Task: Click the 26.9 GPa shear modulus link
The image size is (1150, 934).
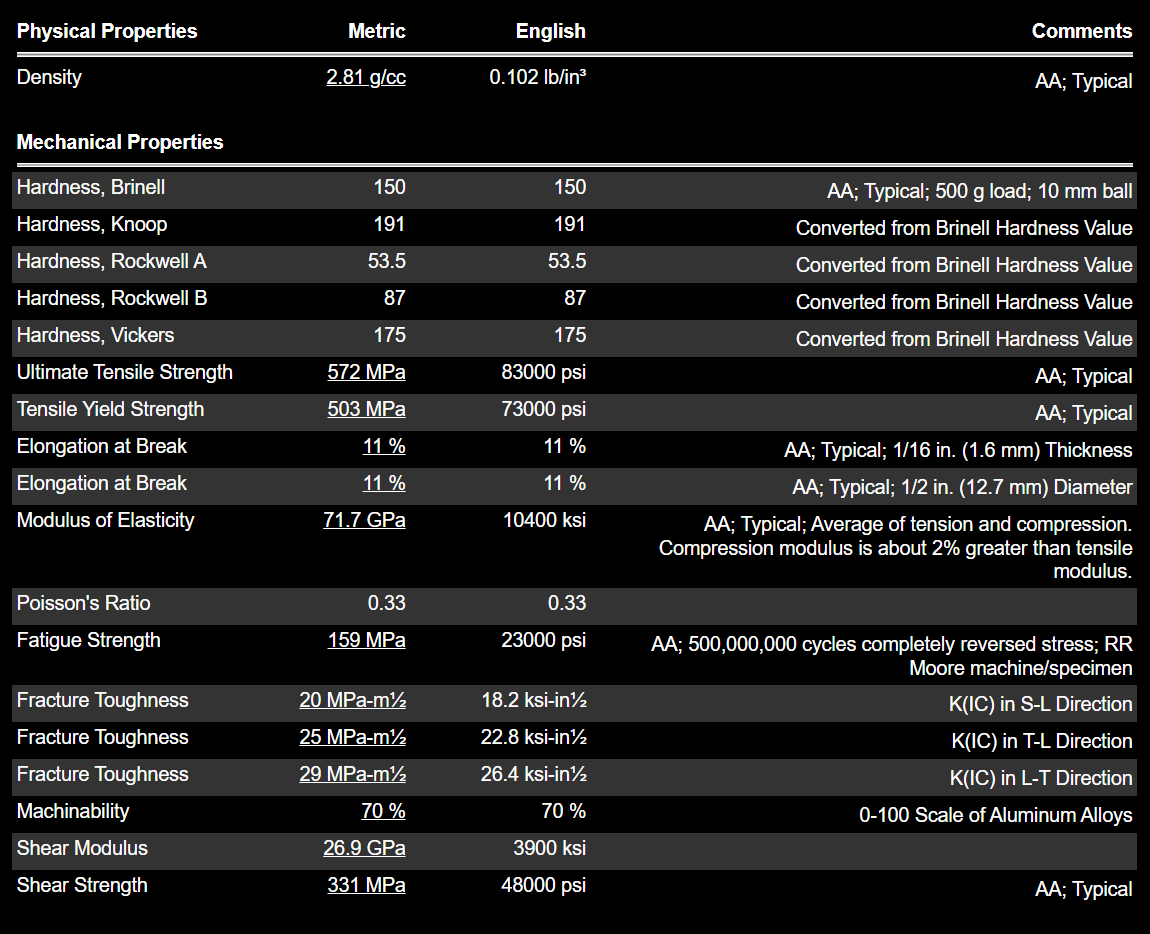Action: point(364,847)
